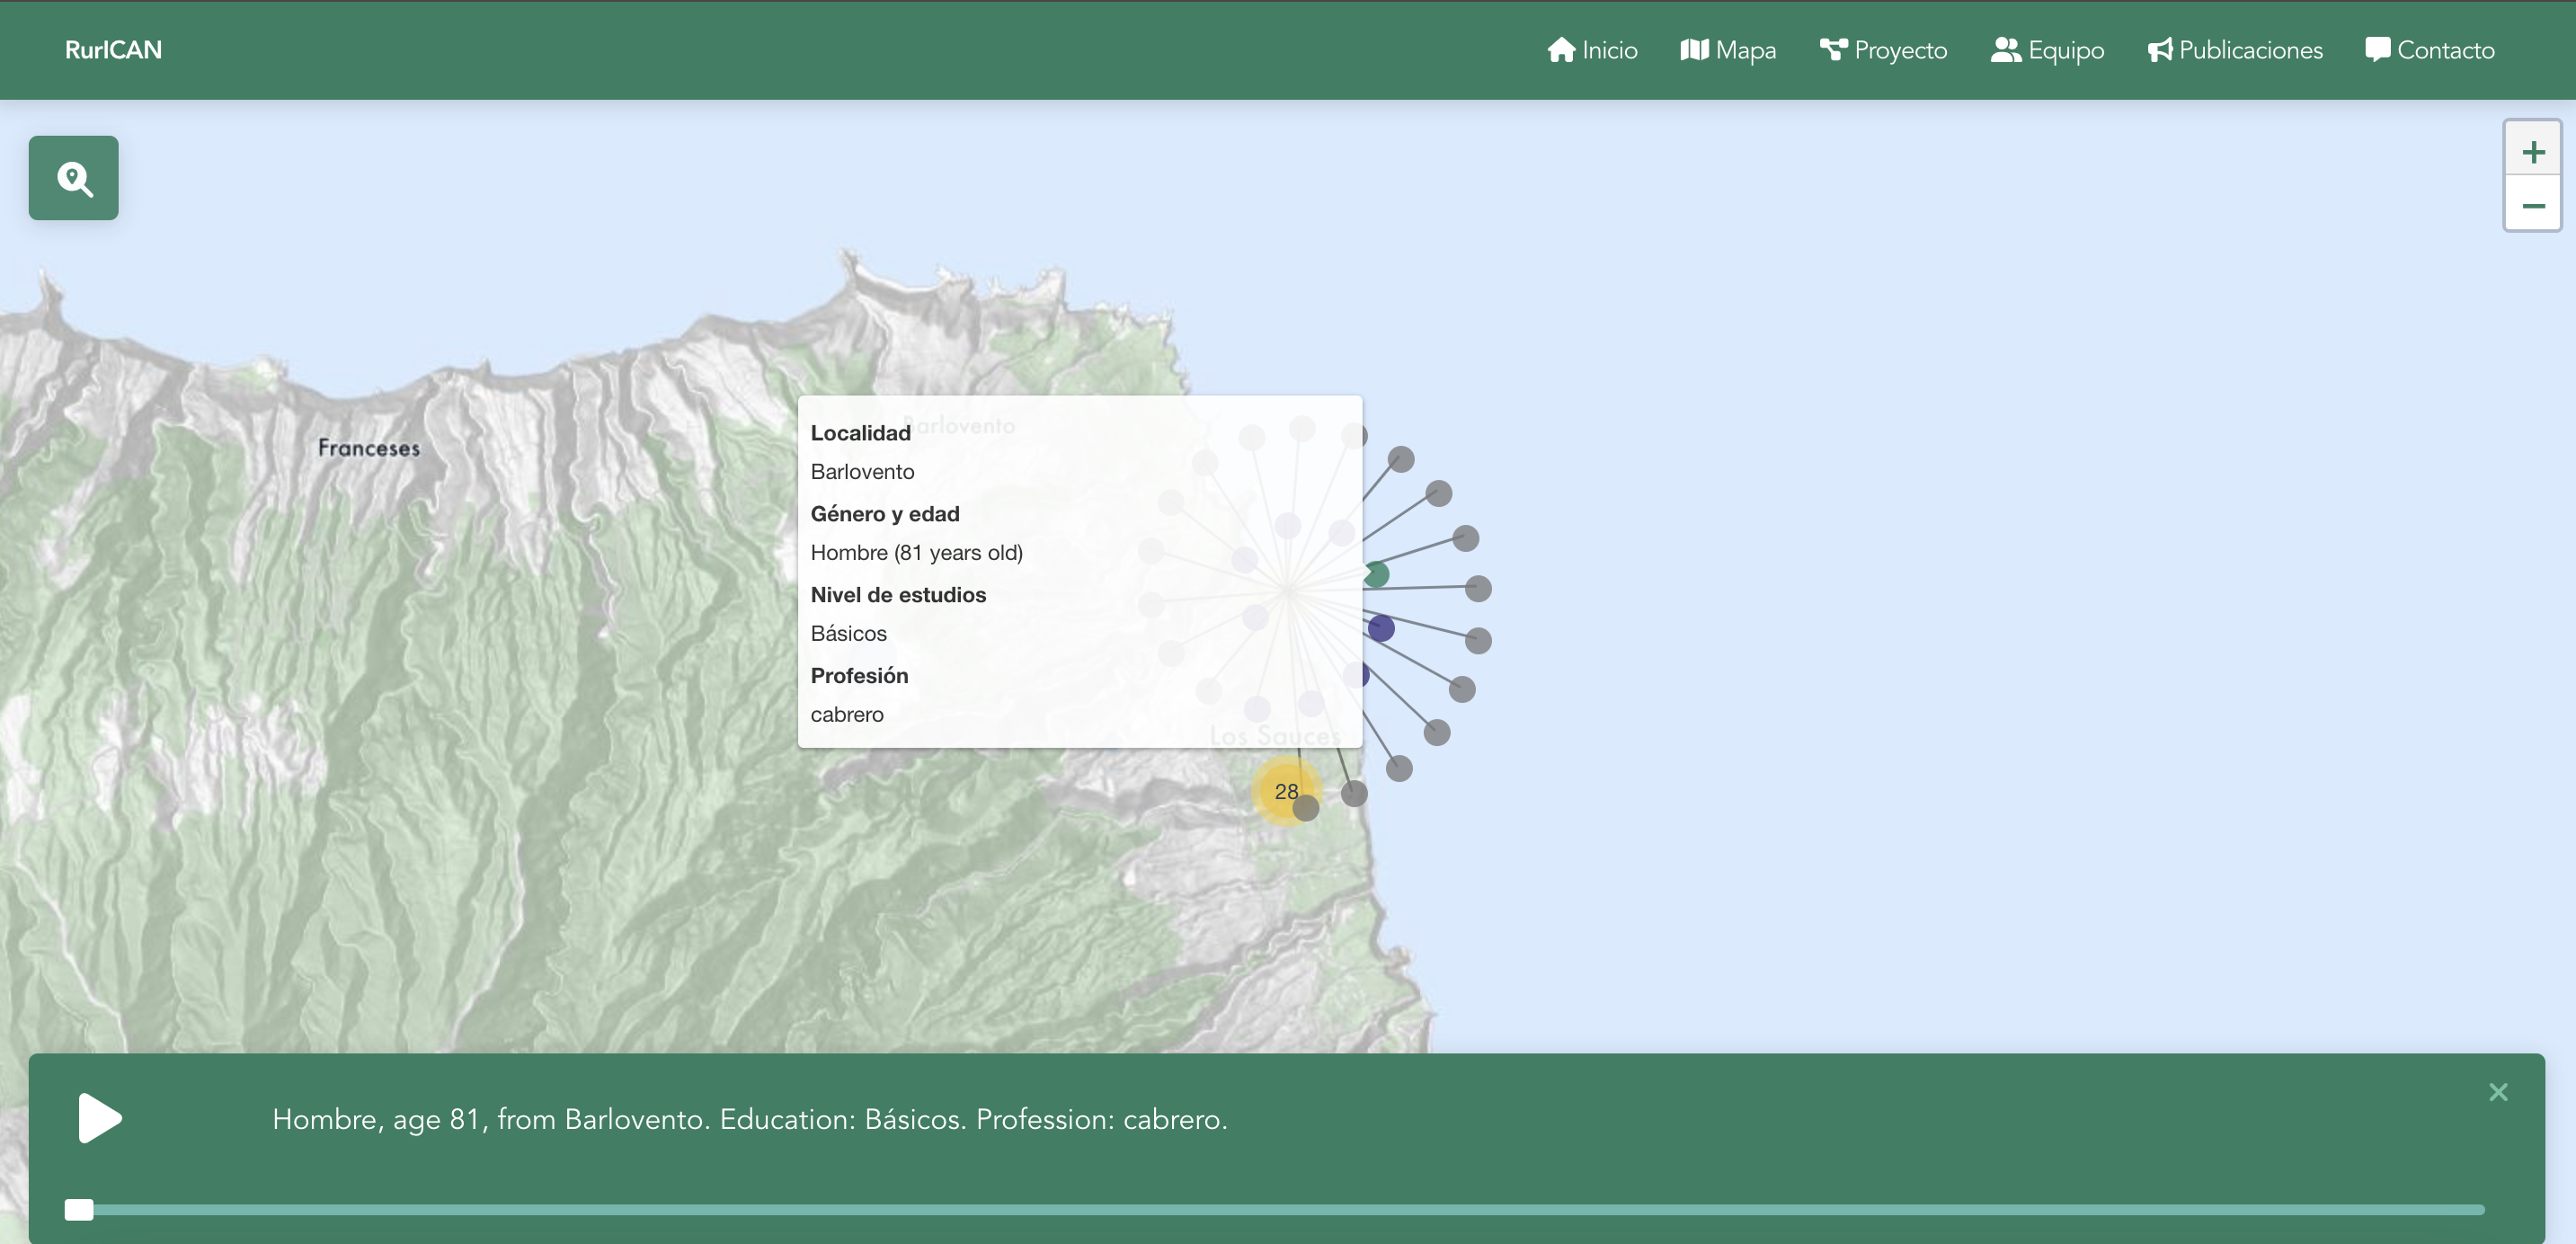Open the Publicaciones page

2235,50
